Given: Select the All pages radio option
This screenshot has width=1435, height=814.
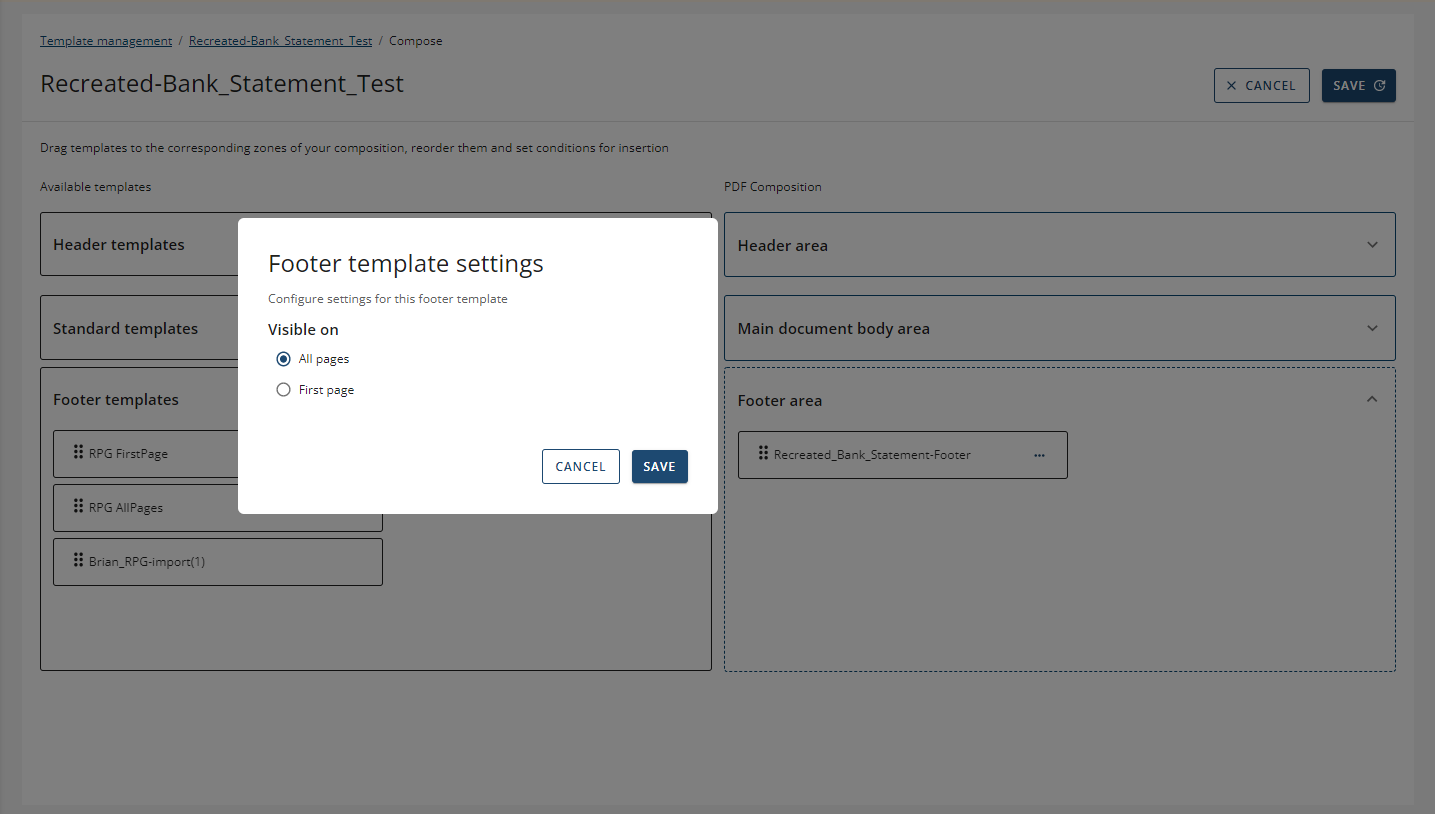Looking at the screenshot, I should click(x=284, y=359).
